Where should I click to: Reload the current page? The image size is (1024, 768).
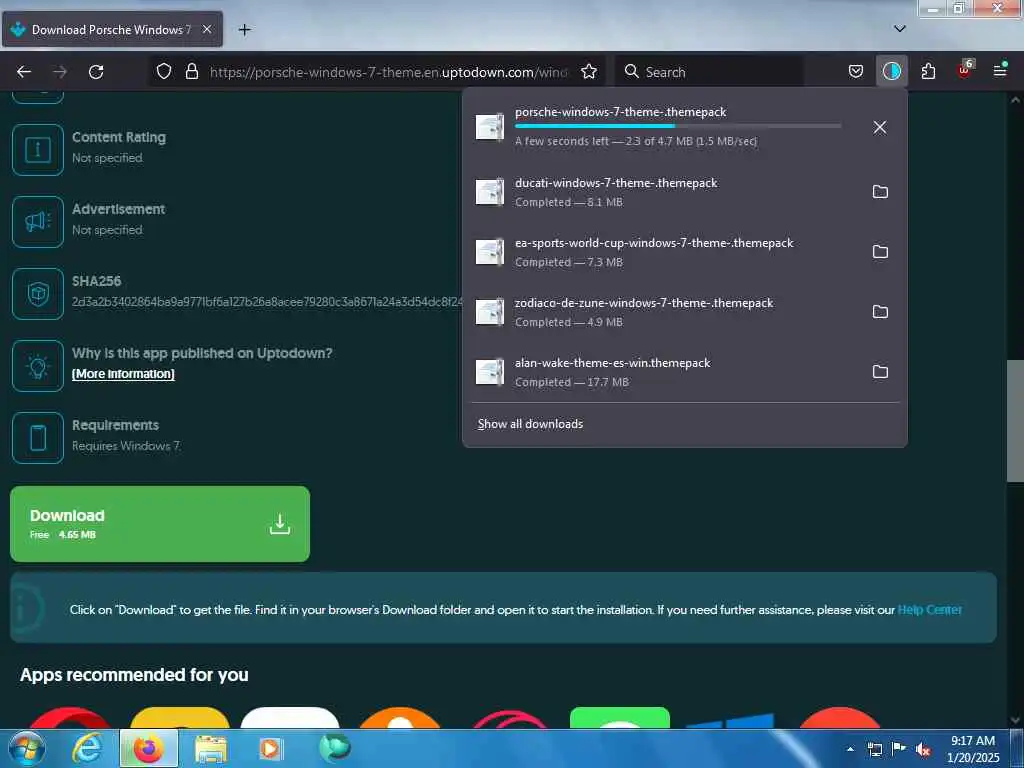point(96,72)
